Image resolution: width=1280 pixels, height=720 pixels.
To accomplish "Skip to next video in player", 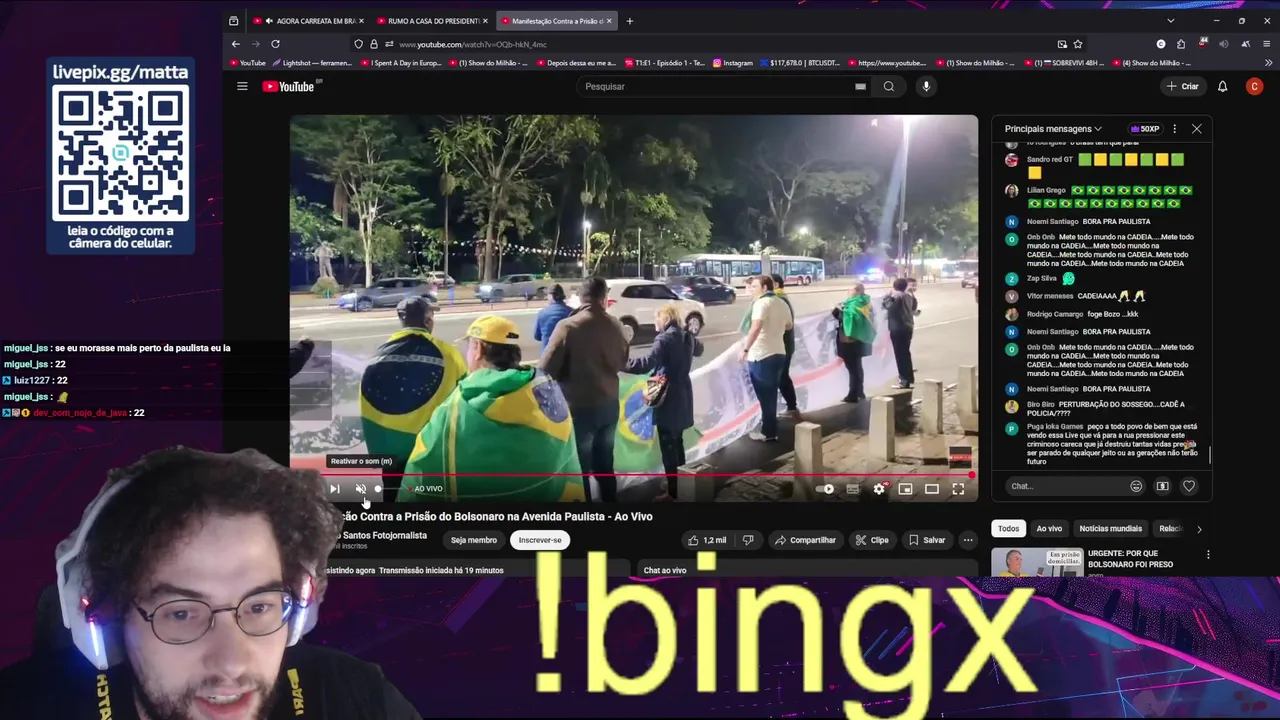I will tap(335, 489).
